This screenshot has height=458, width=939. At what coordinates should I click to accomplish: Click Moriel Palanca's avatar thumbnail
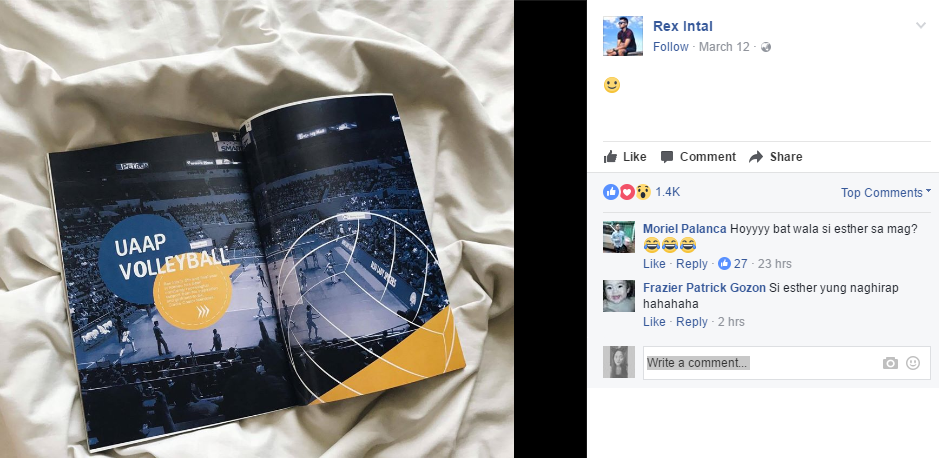[x=619, y=236]
